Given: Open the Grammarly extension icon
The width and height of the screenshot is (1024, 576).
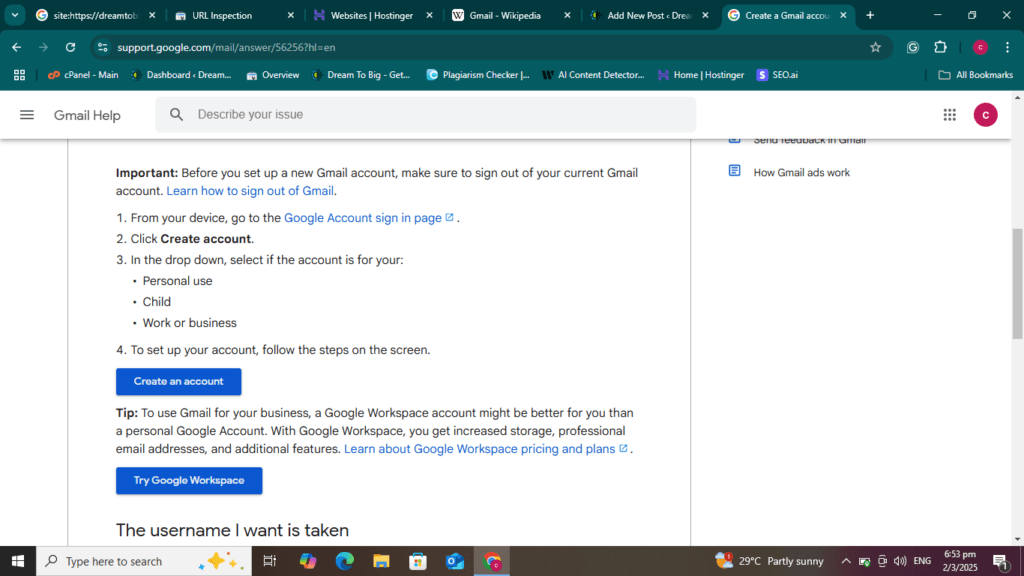Looking at the screenshot, I should pos(912,47).
